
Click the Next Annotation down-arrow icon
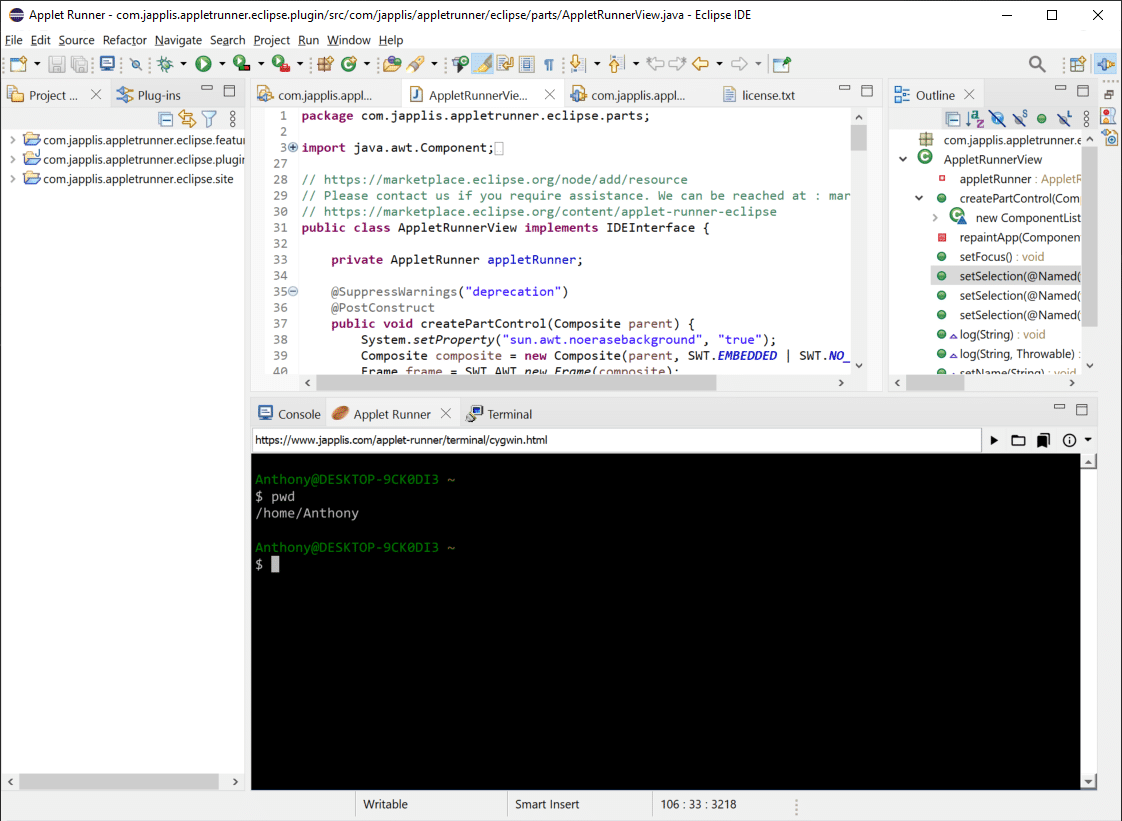coord(577,64)
